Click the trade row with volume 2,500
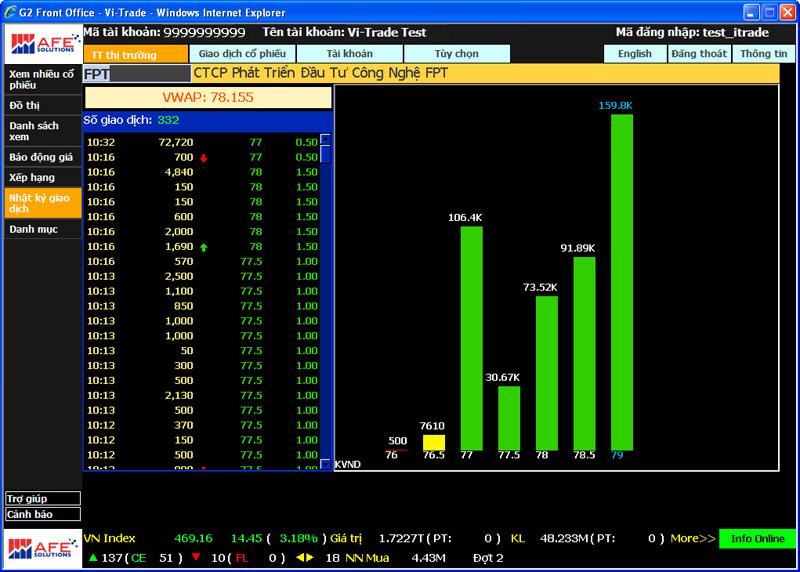Image resolution: width=800 pixels, height=572 pixels. point(202,276)
